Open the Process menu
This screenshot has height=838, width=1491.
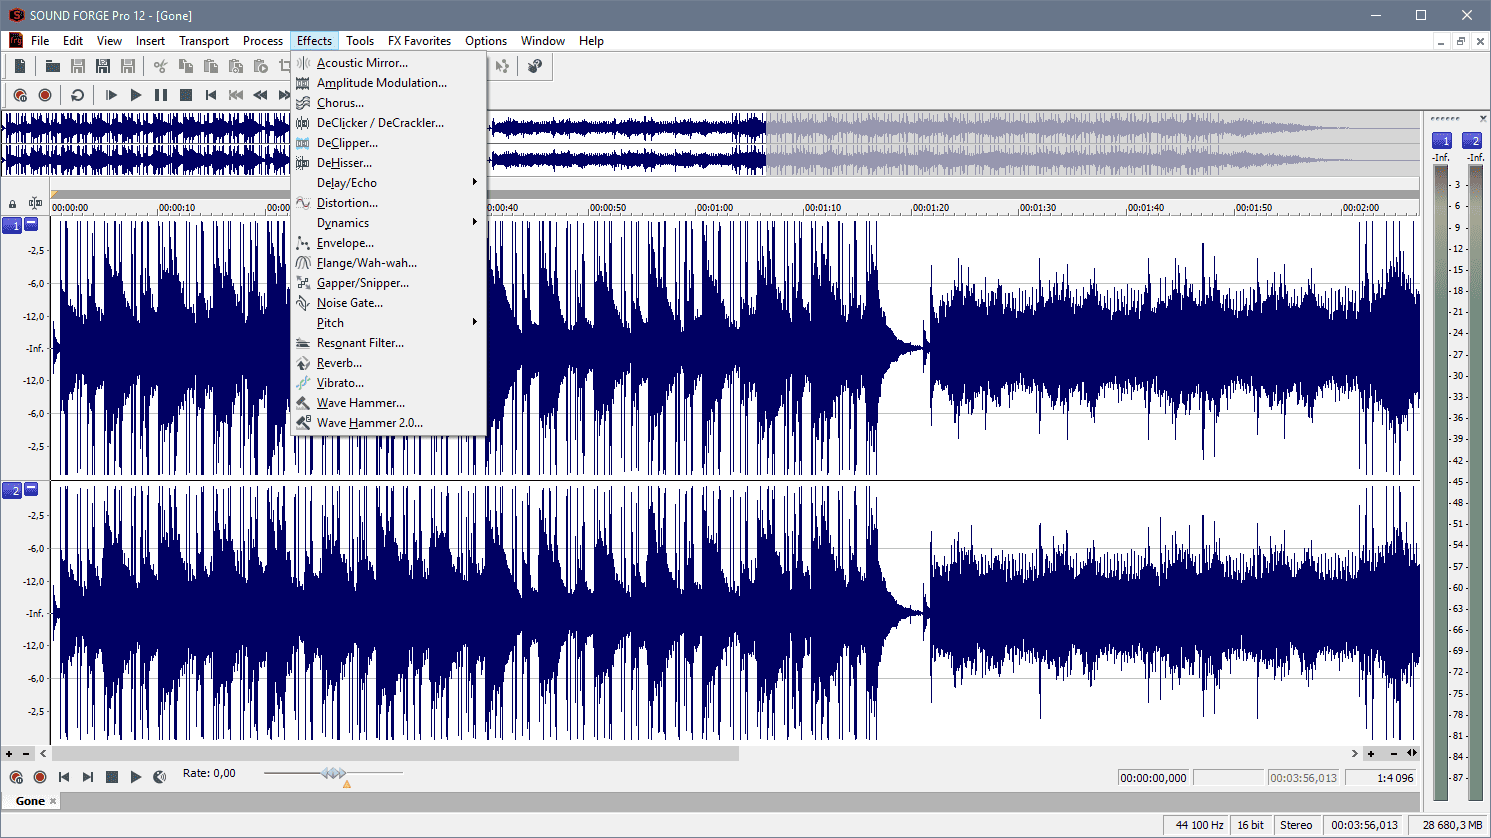tap(262, 41)
